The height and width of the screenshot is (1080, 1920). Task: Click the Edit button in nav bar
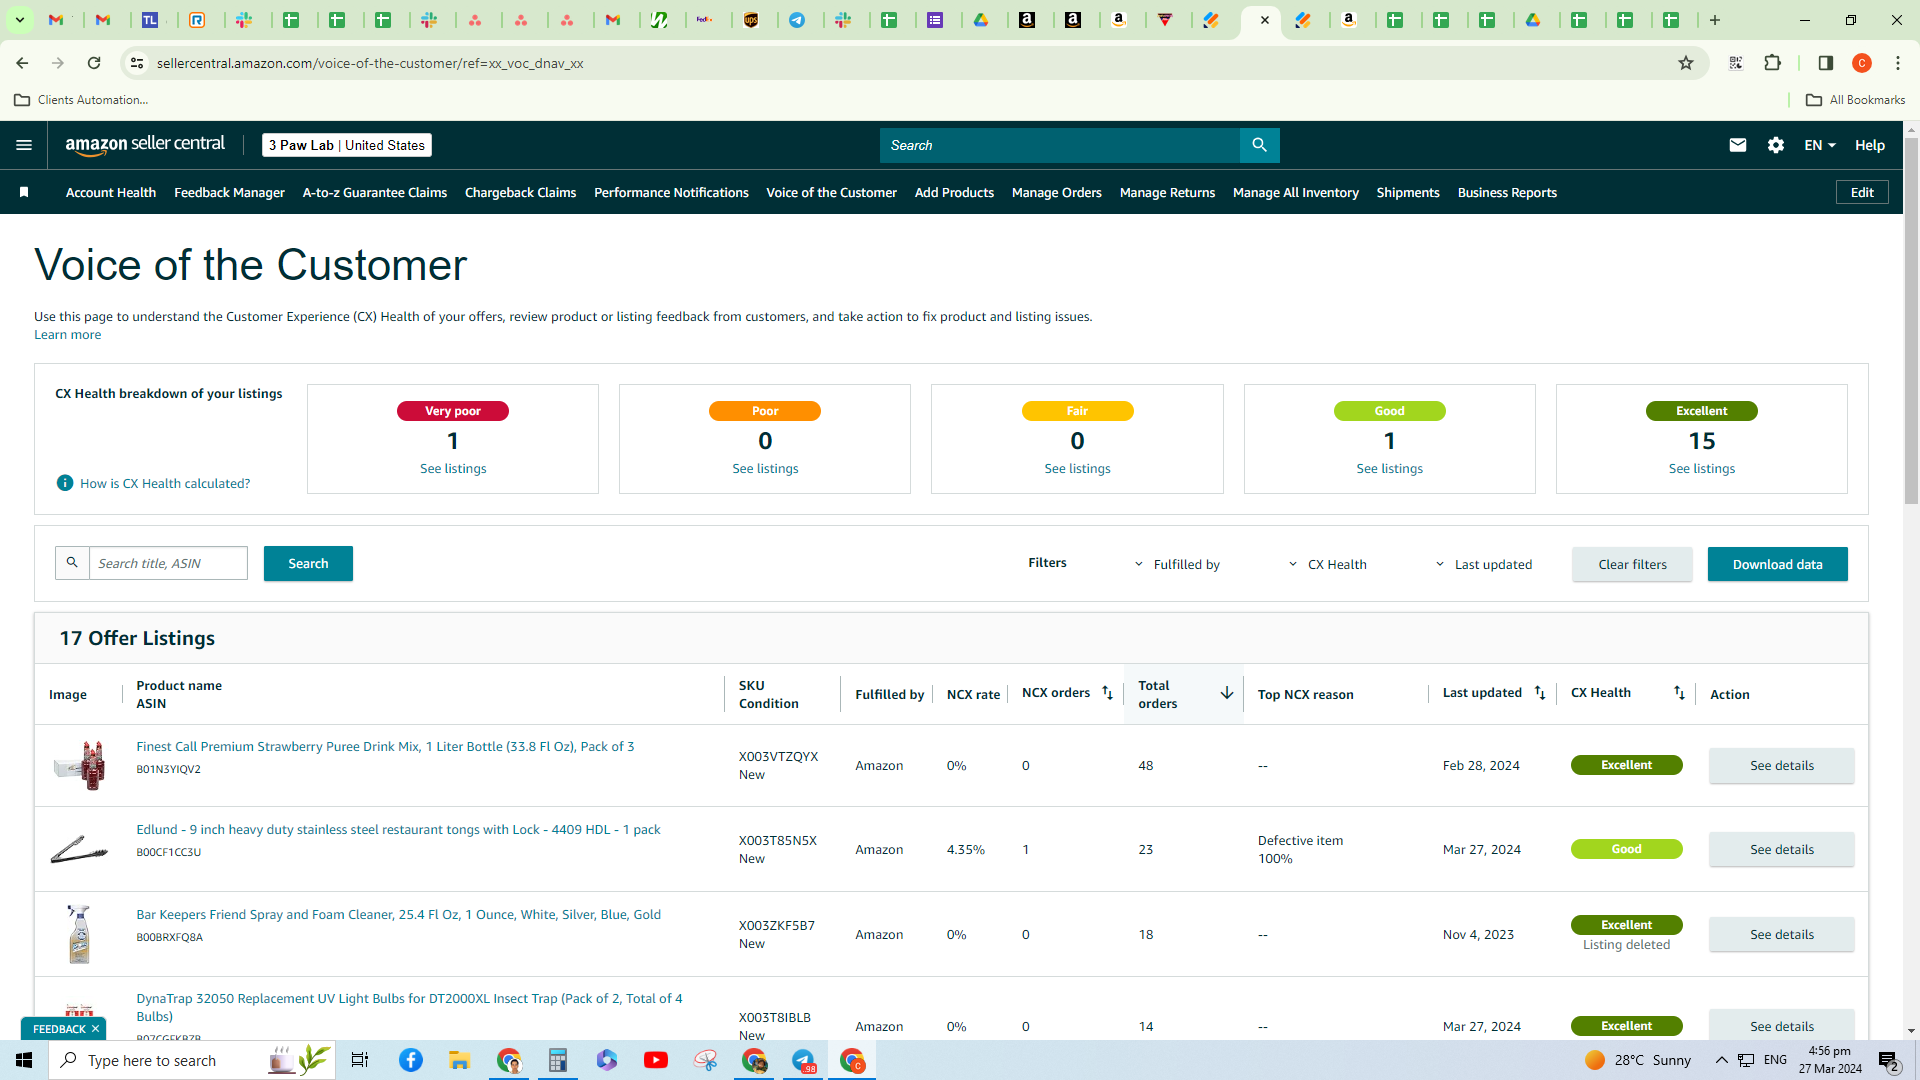point(1862,192)
